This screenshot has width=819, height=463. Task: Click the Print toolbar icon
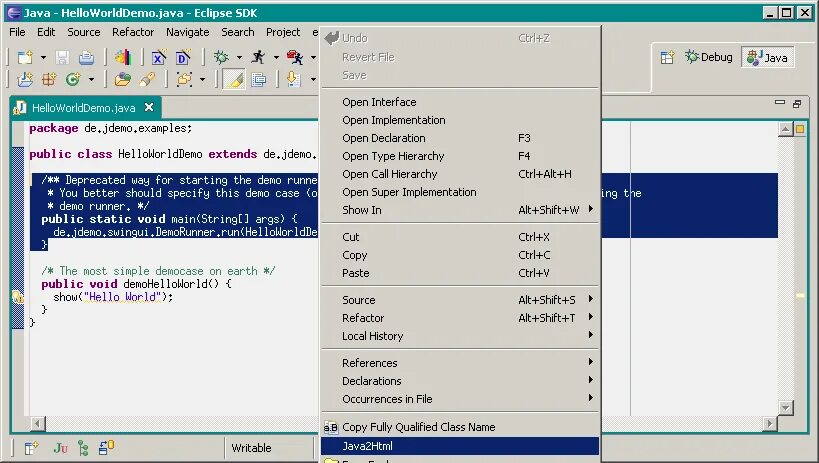[x=86, y=57]
